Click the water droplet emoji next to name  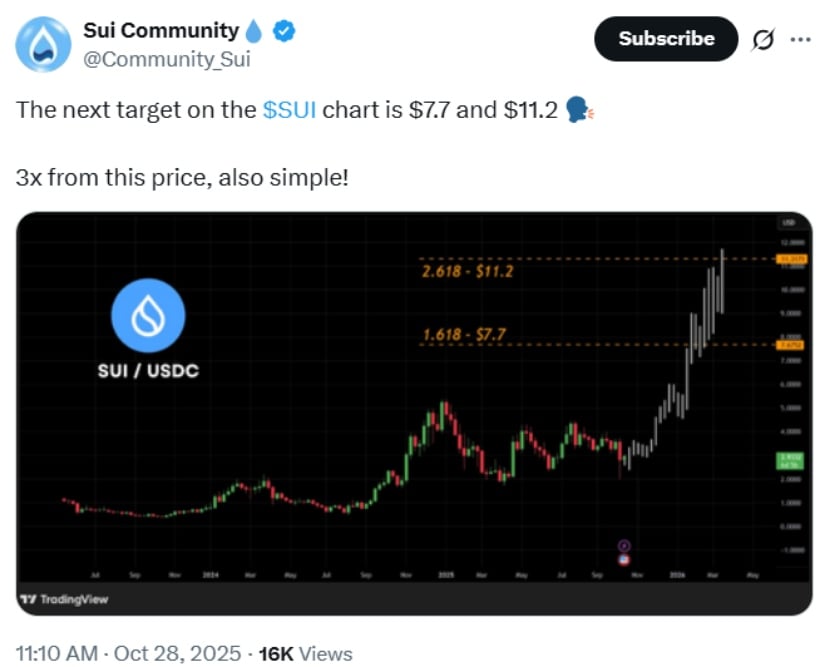point(258,32)
